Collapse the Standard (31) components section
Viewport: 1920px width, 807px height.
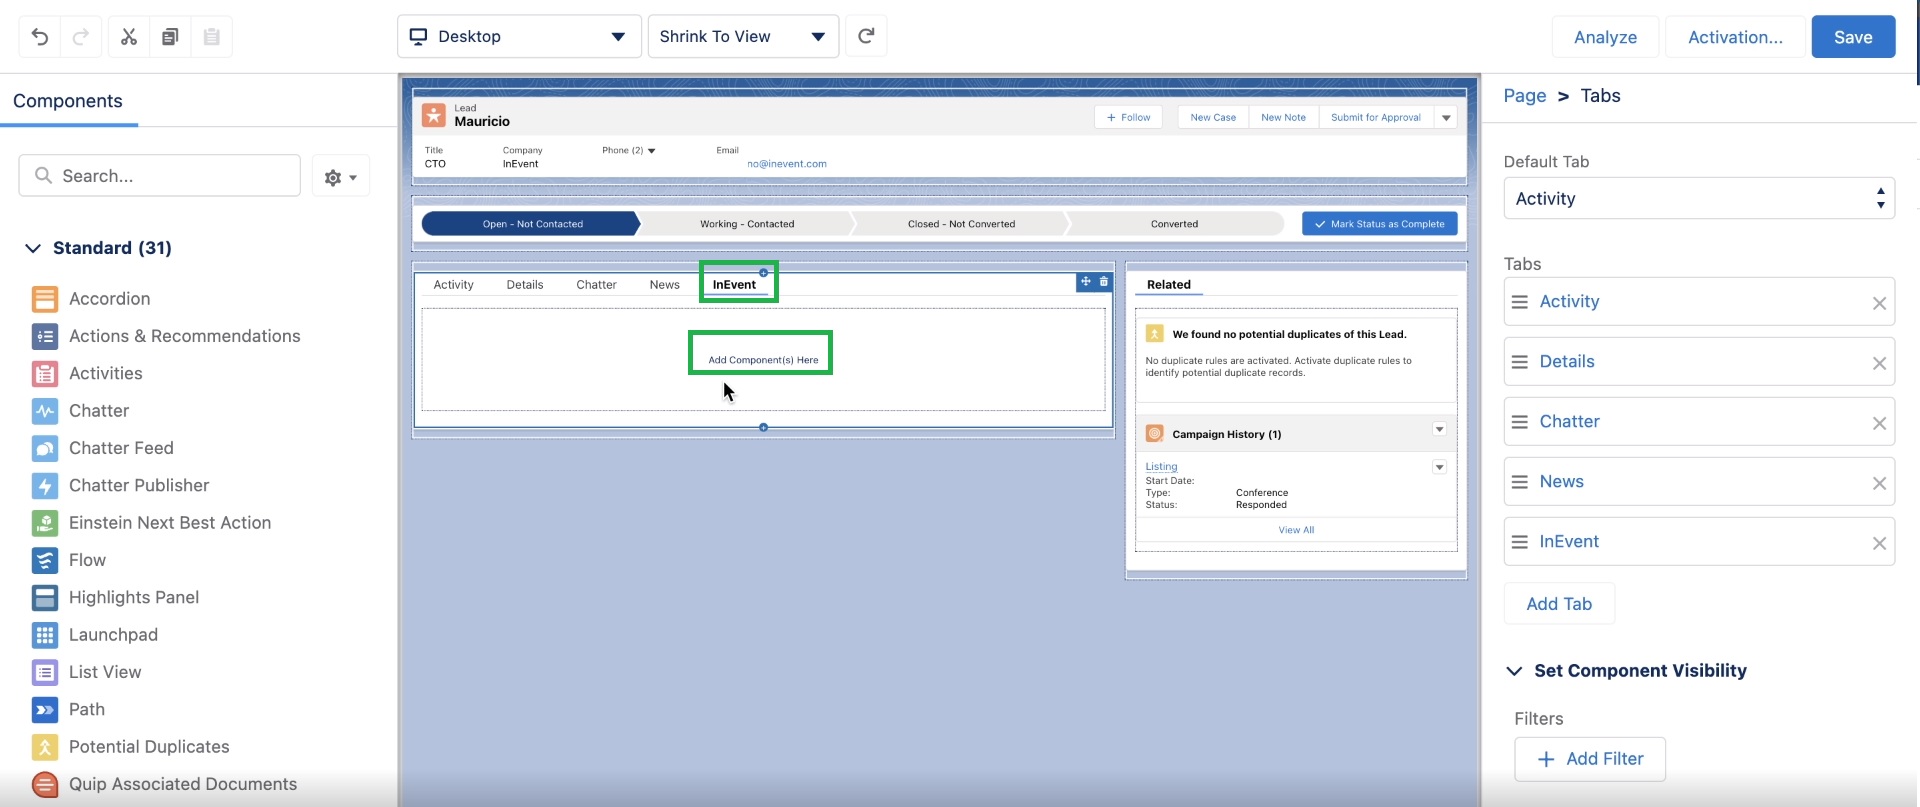click(x=33, y=248)
